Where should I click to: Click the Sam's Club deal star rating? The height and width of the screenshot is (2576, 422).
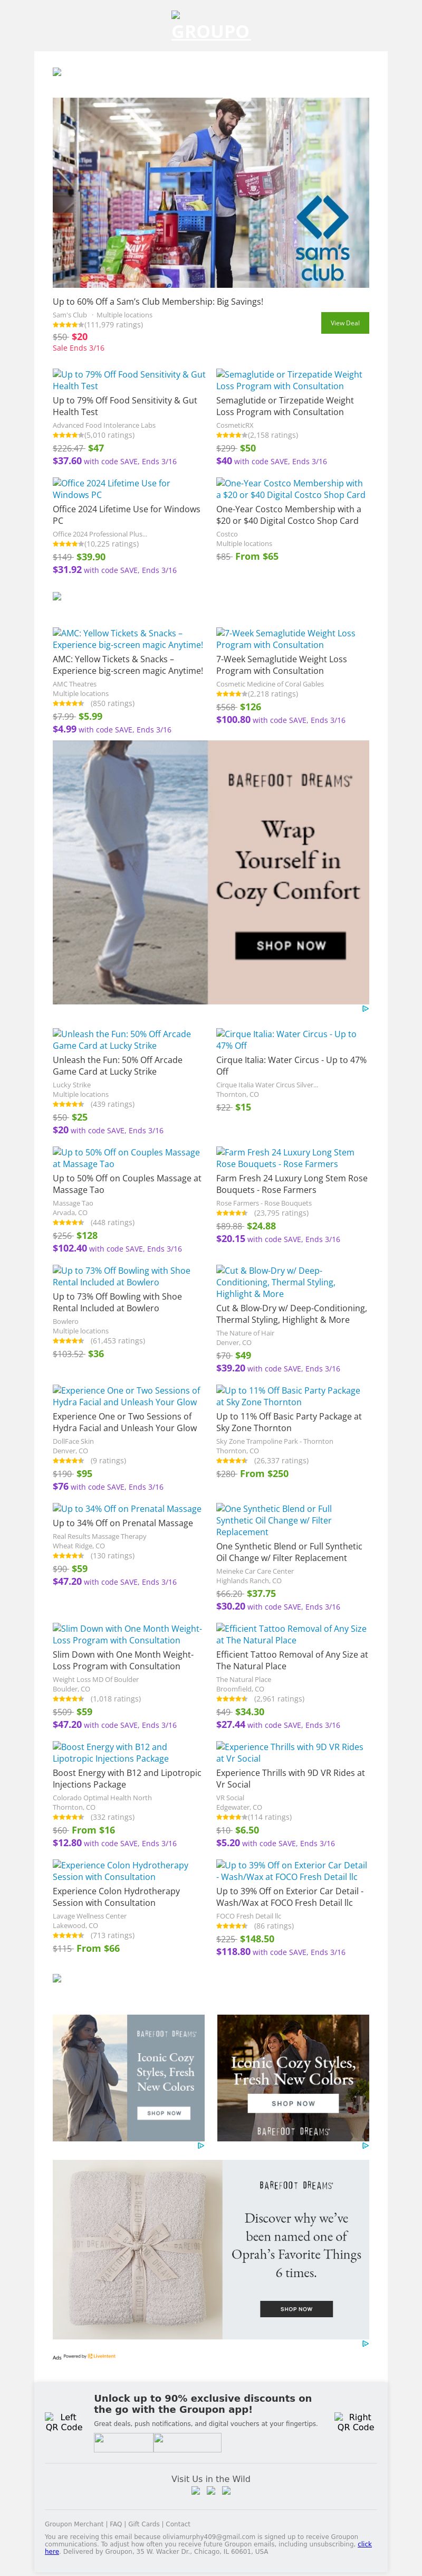coord(68,325)
